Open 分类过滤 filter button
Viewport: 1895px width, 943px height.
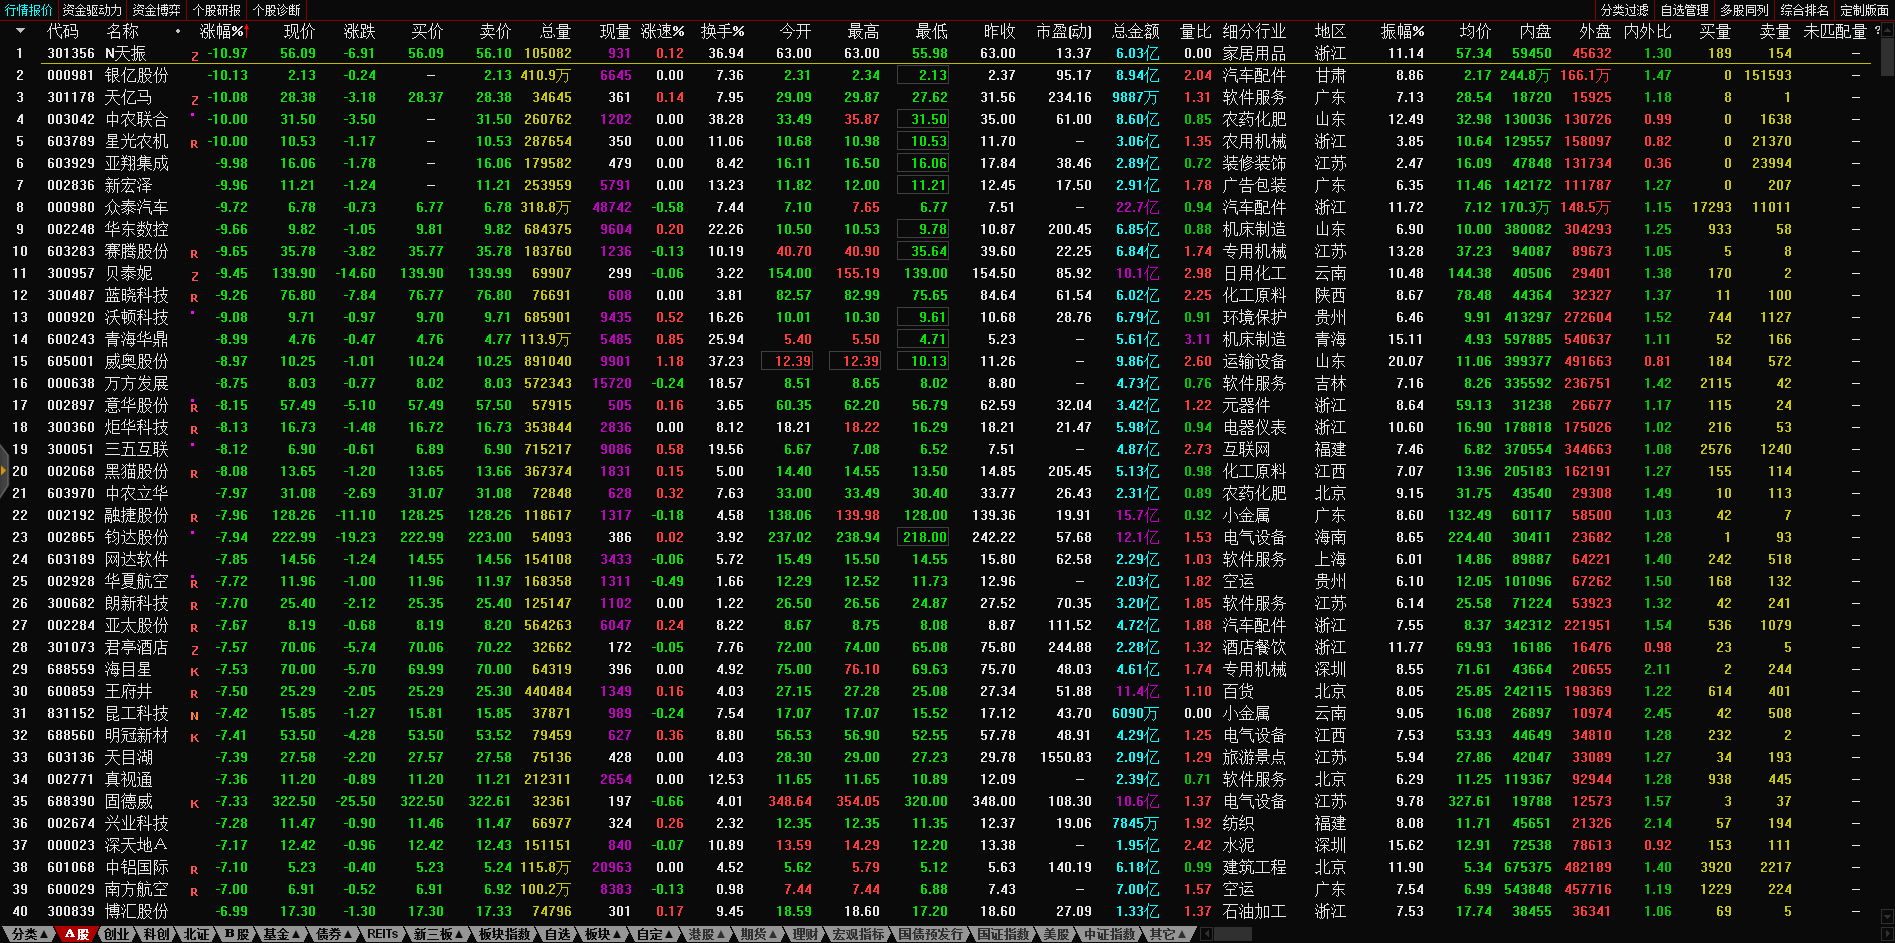(x=1624, y=10)
